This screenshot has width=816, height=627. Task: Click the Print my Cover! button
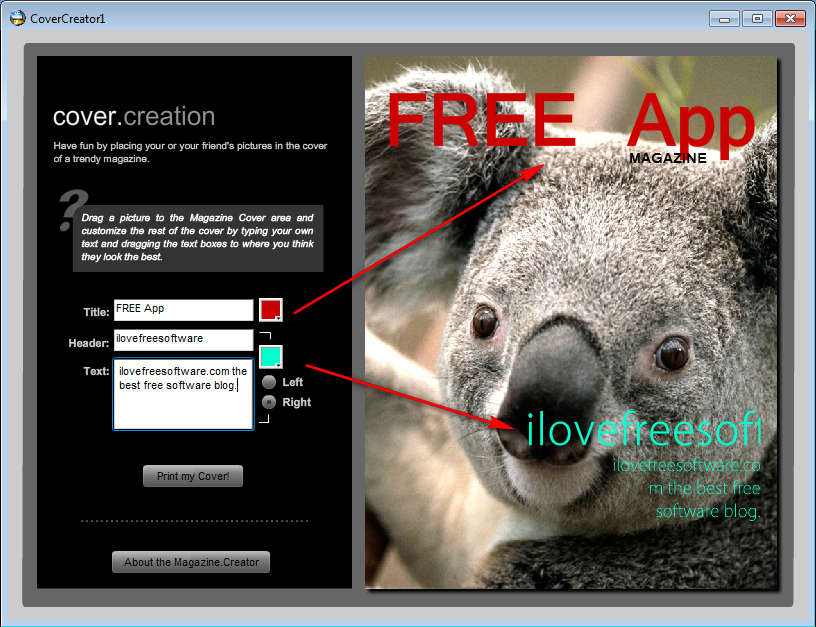pos(193,476)
